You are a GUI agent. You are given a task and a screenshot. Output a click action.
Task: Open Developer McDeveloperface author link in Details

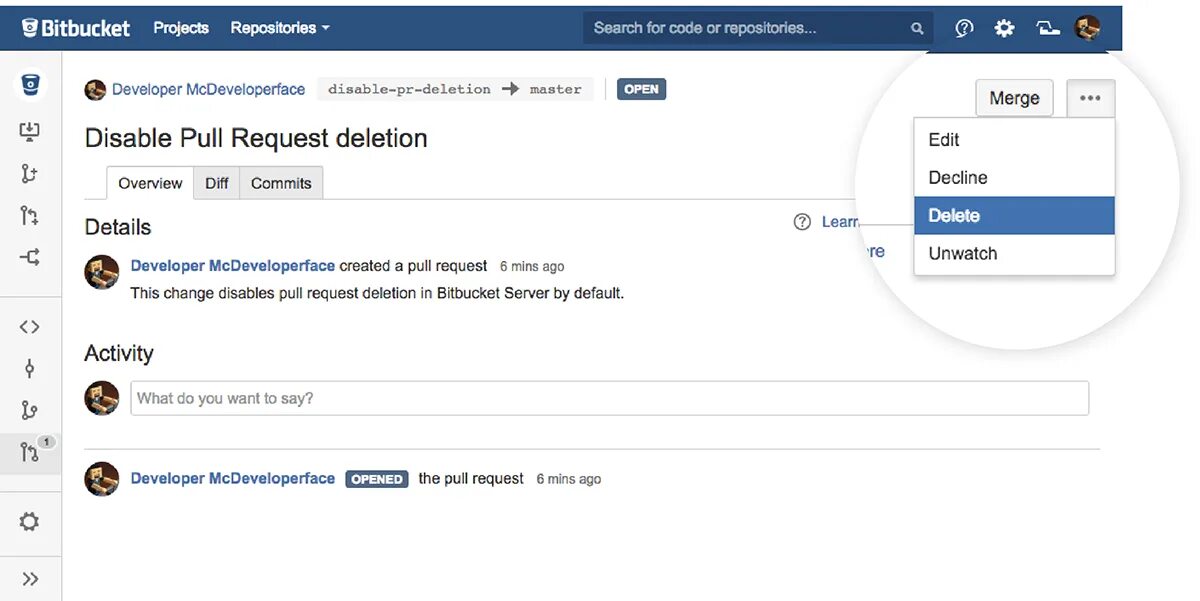click(233, 266)
